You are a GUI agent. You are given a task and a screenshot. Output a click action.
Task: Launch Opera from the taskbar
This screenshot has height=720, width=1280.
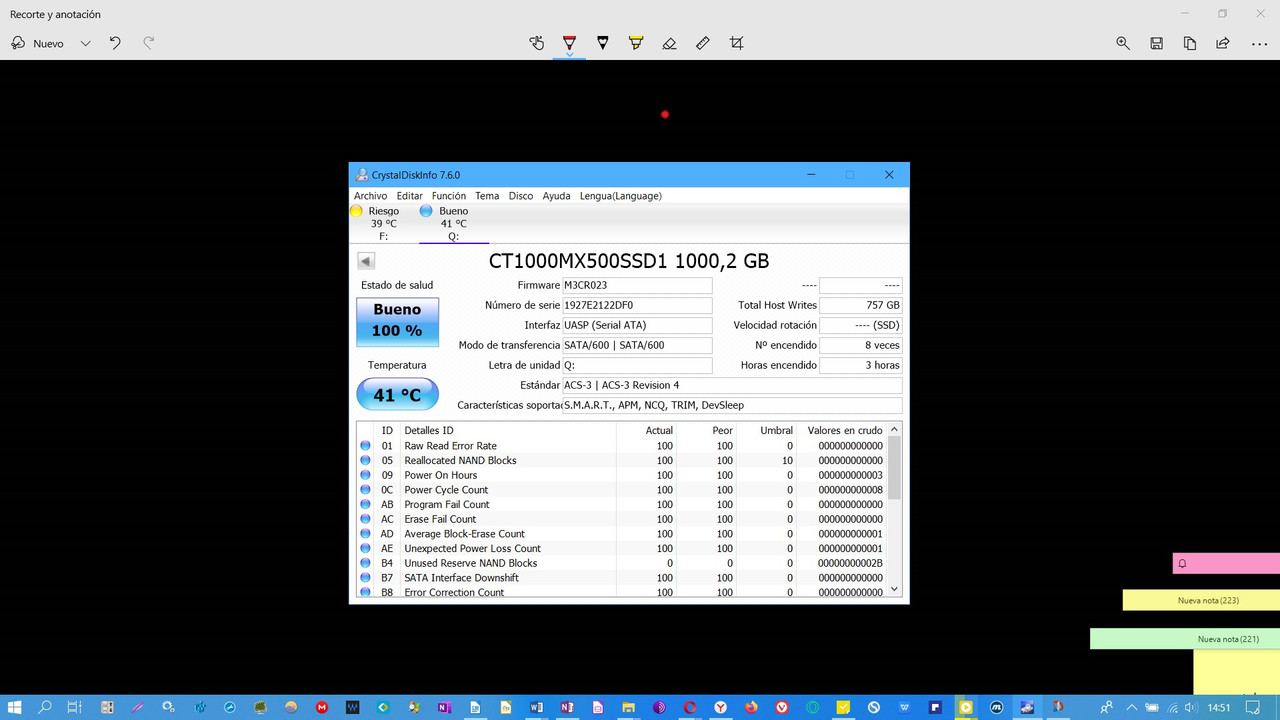coord(690,707)
